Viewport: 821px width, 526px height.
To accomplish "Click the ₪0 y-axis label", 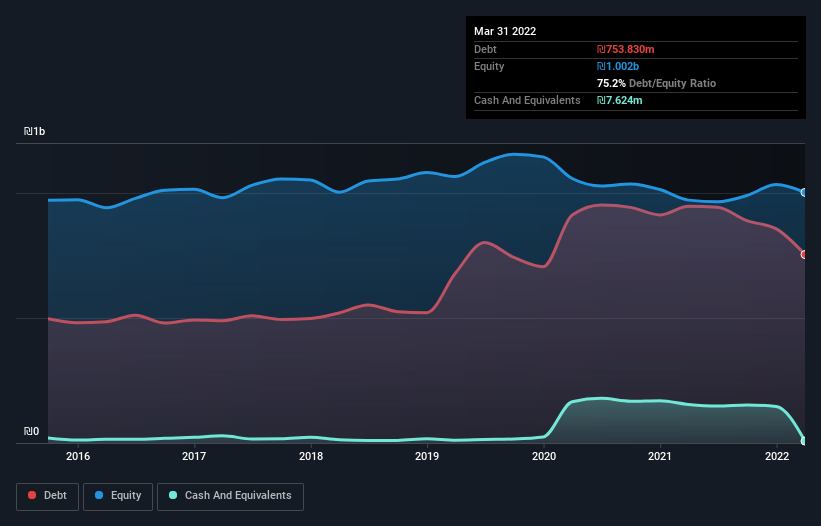I will [31, 431].
